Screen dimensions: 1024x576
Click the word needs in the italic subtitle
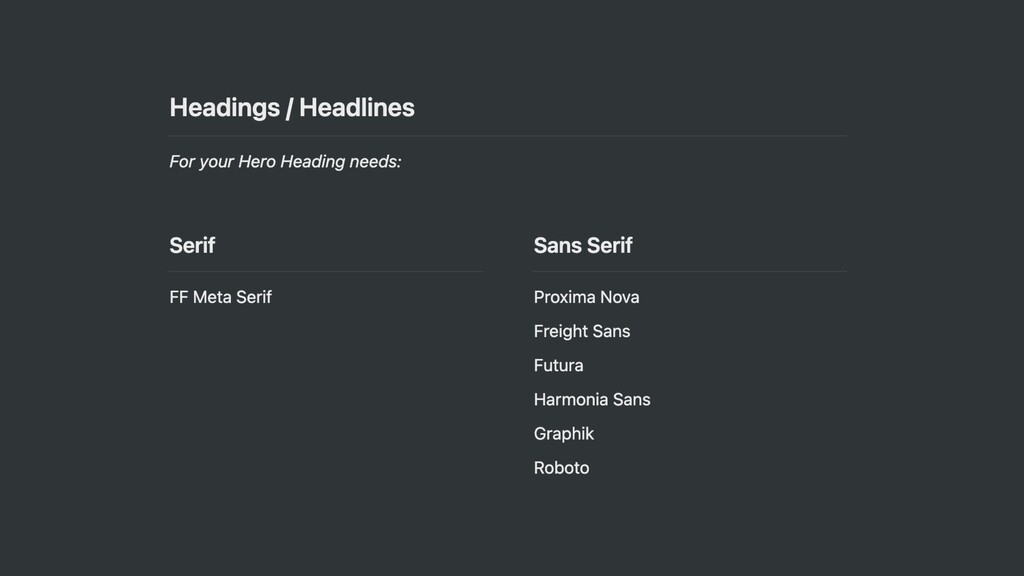pos(376,161)
